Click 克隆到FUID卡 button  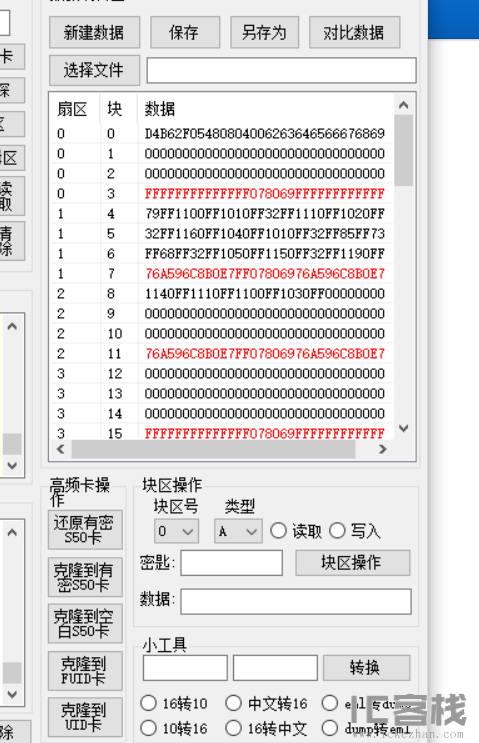click(85, 671)
